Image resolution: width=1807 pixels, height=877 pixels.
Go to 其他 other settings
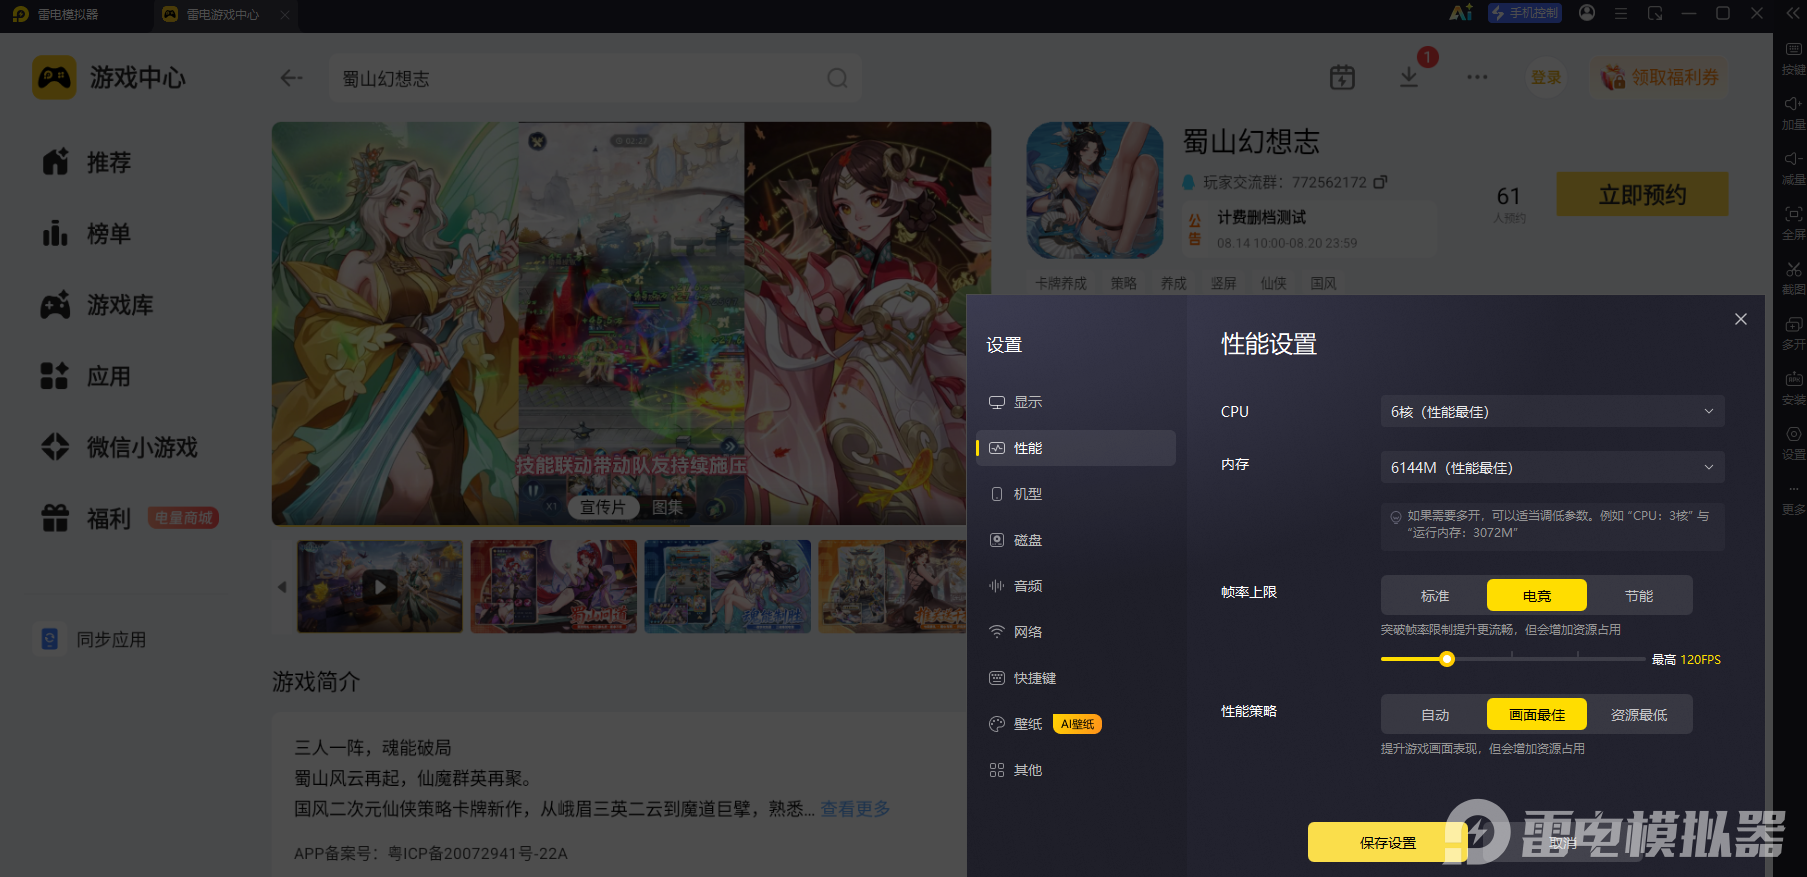point(1075,770)
